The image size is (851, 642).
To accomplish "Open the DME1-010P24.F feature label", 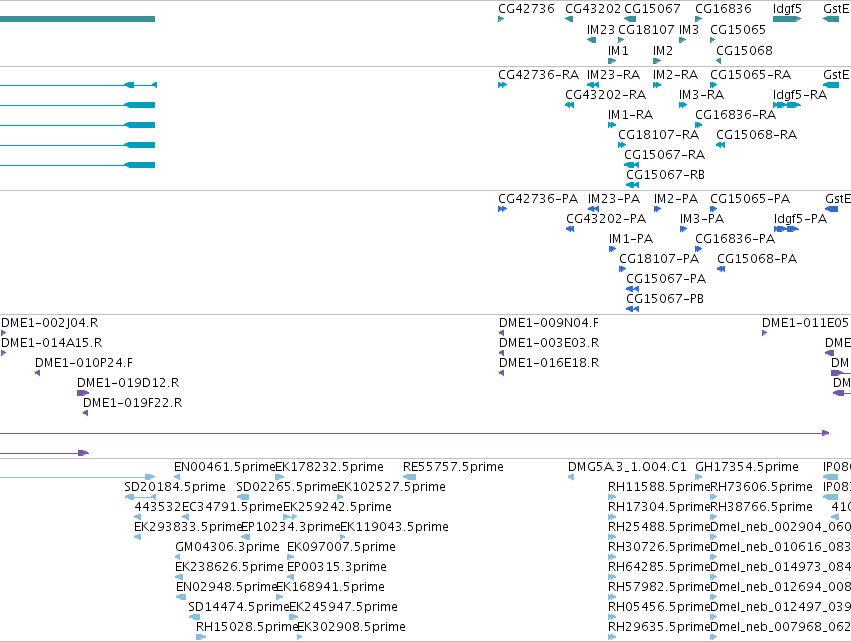I will click(x=84, y=363).
